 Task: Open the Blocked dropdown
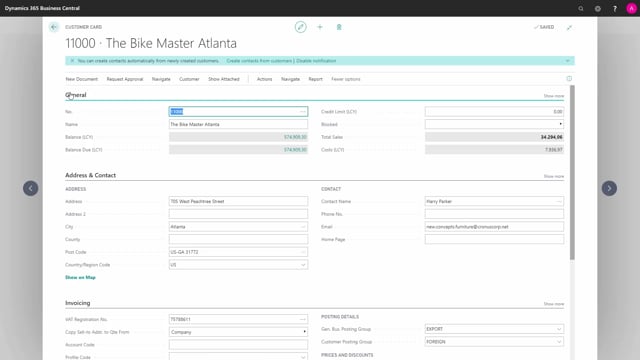[494, 124]
